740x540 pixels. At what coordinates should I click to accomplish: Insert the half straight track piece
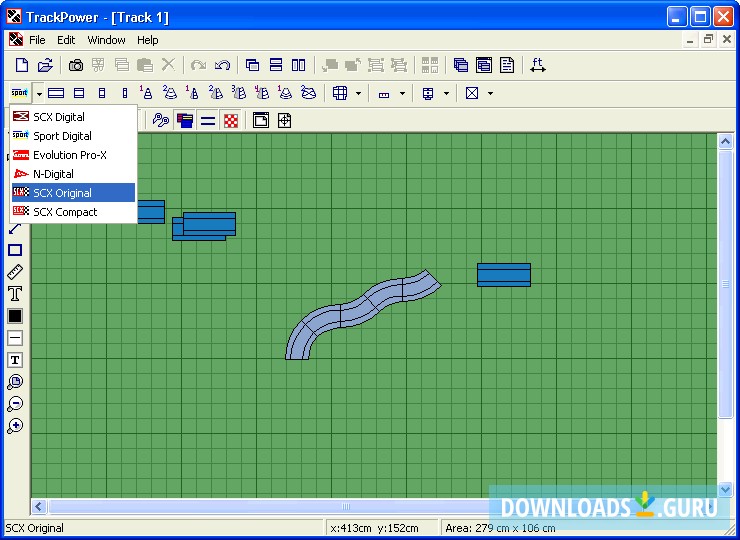click(79, 93)
